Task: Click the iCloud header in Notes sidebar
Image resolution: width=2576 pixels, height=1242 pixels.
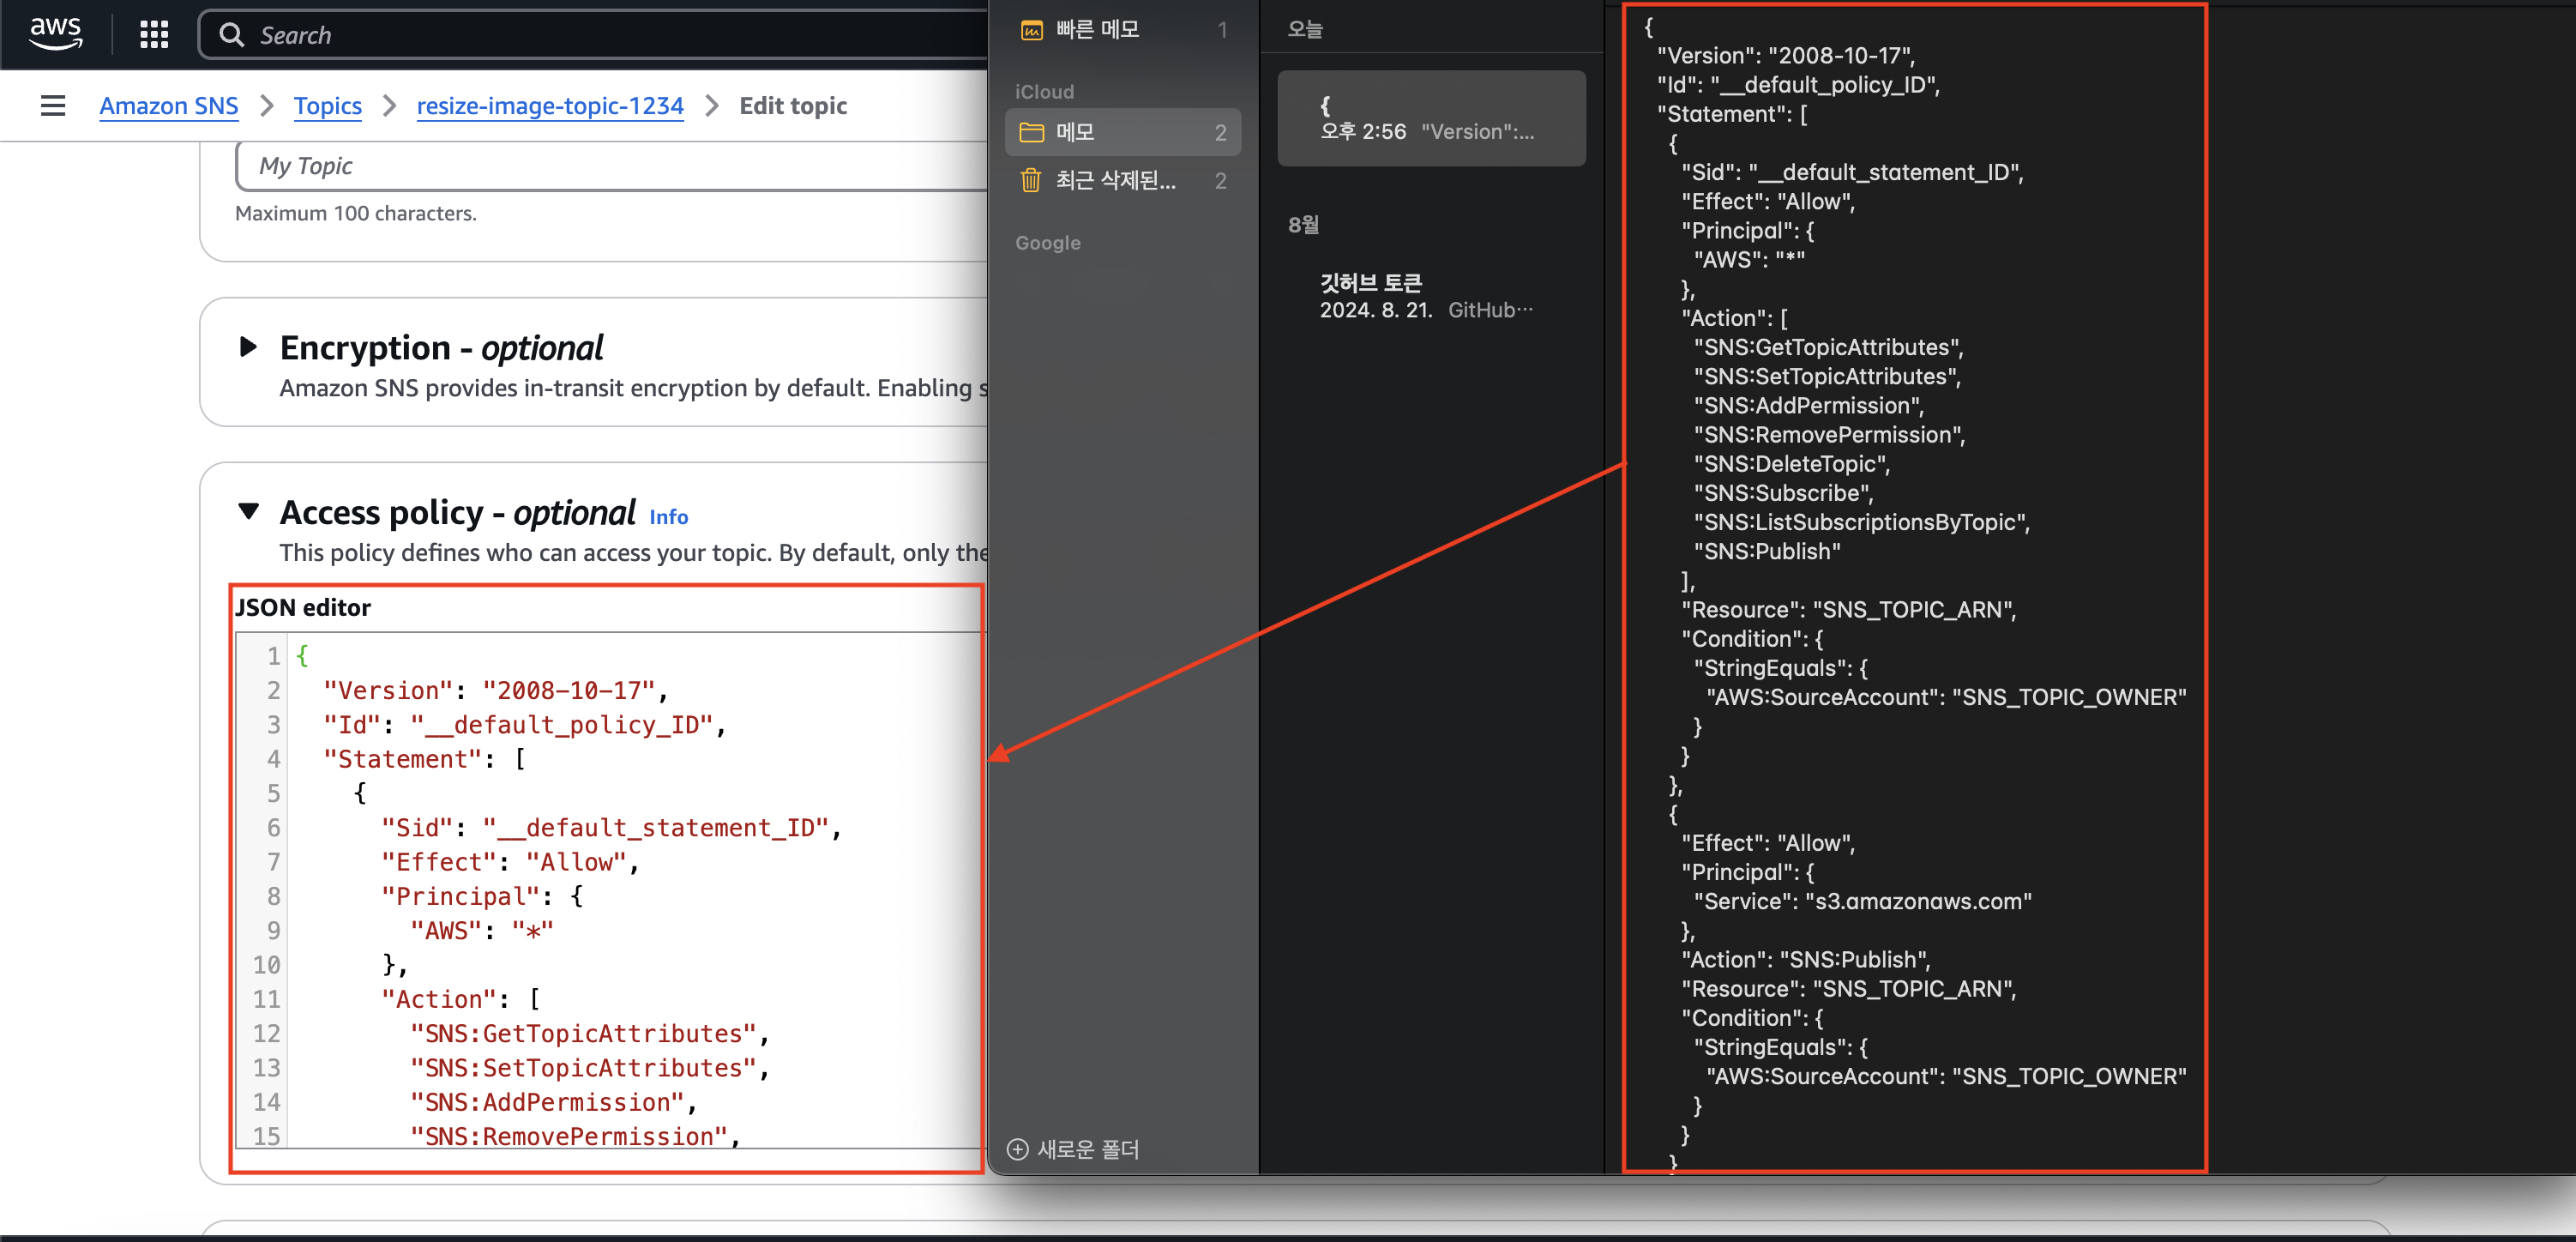Action: click(x=1044, y=91)
